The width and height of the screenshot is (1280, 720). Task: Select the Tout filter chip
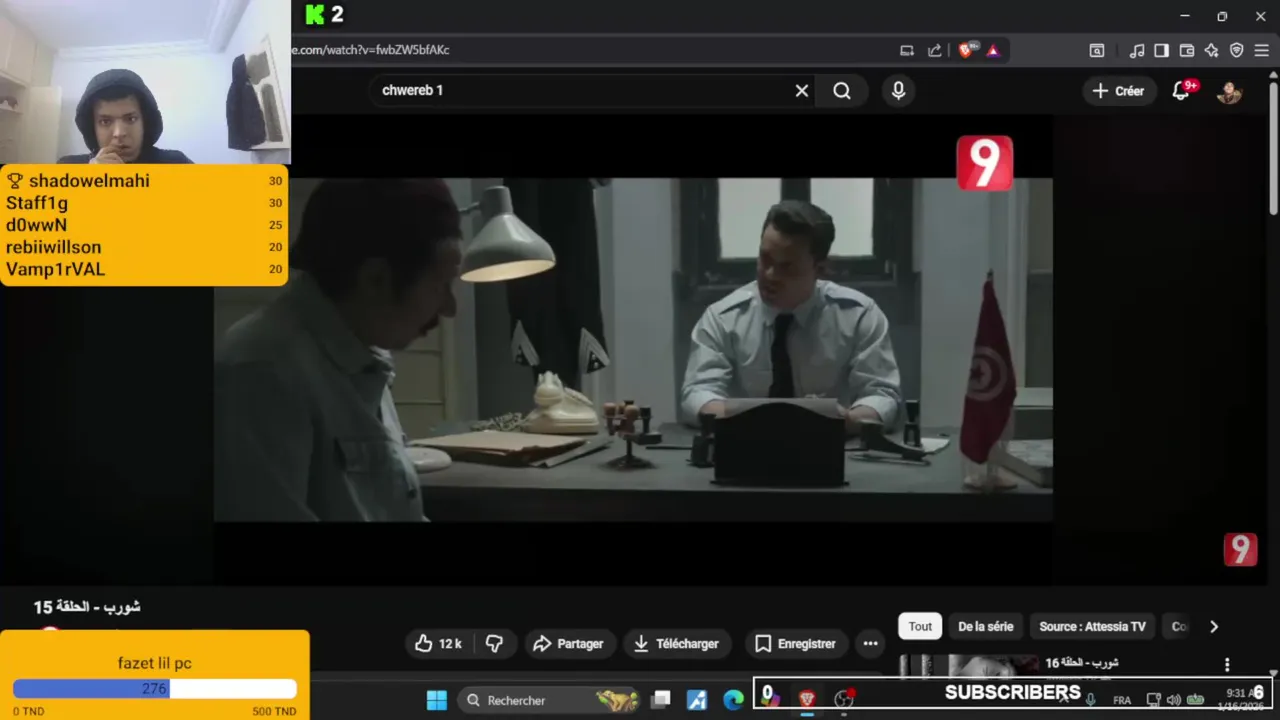pos(920,627)
